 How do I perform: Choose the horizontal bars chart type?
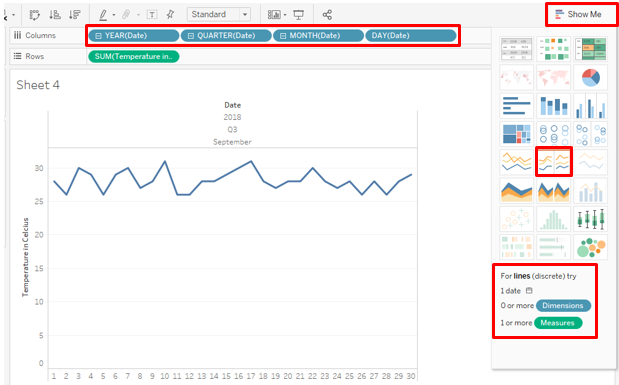point(516,106)
